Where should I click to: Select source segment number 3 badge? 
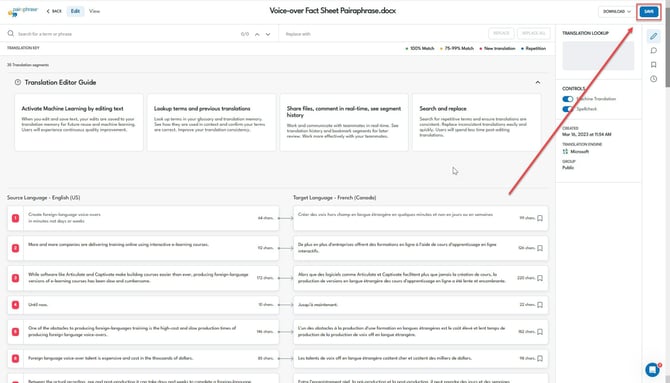click(x=15, y=278)
